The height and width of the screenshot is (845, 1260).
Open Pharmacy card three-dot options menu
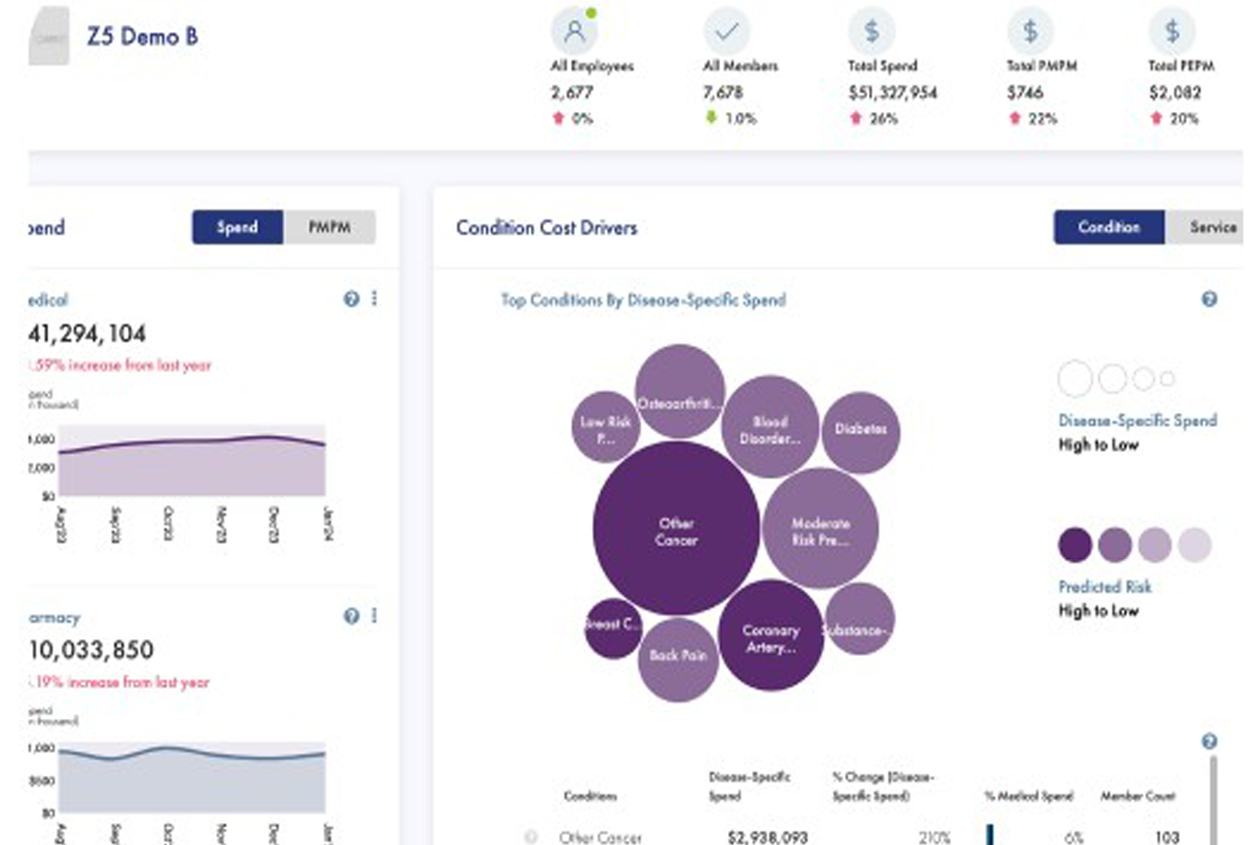tap(375, 616)
